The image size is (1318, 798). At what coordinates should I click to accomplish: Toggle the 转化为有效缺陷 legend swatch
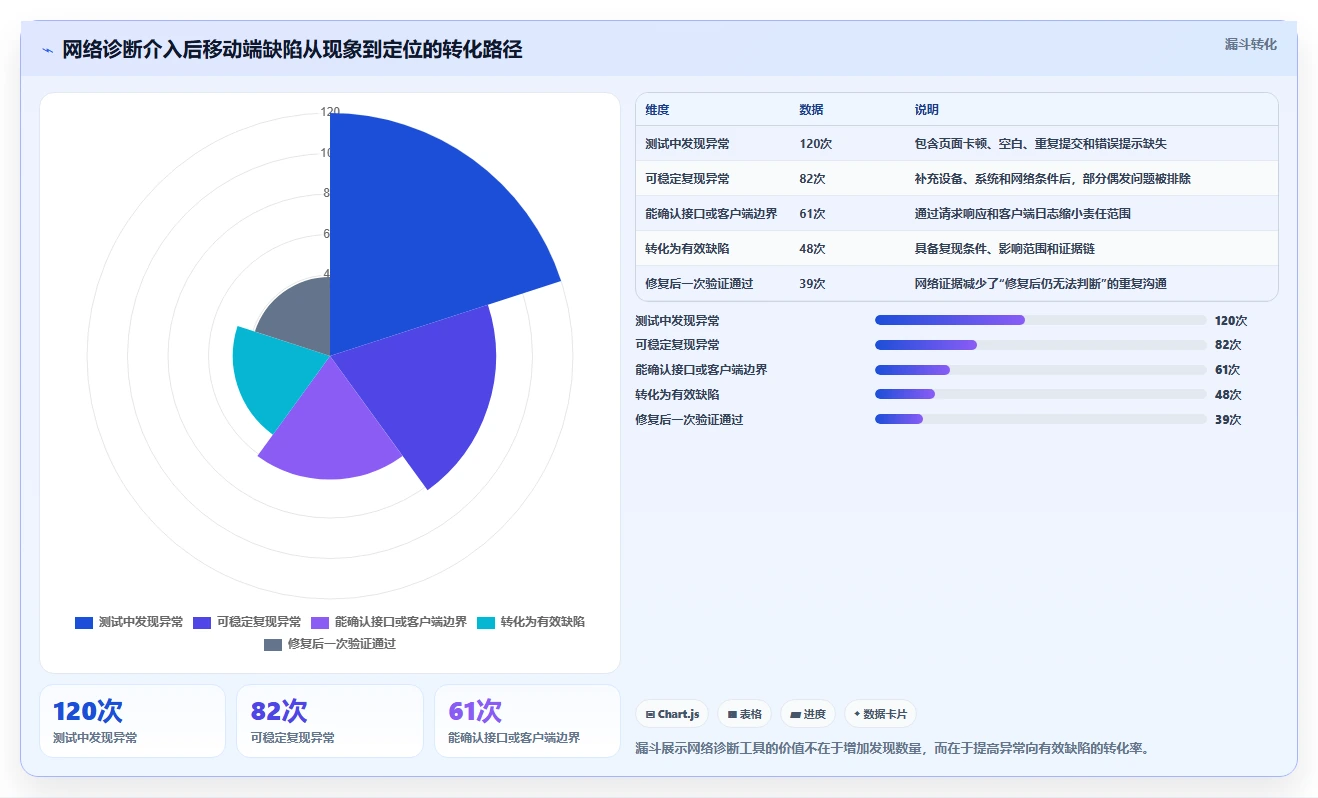coord(486,622)
